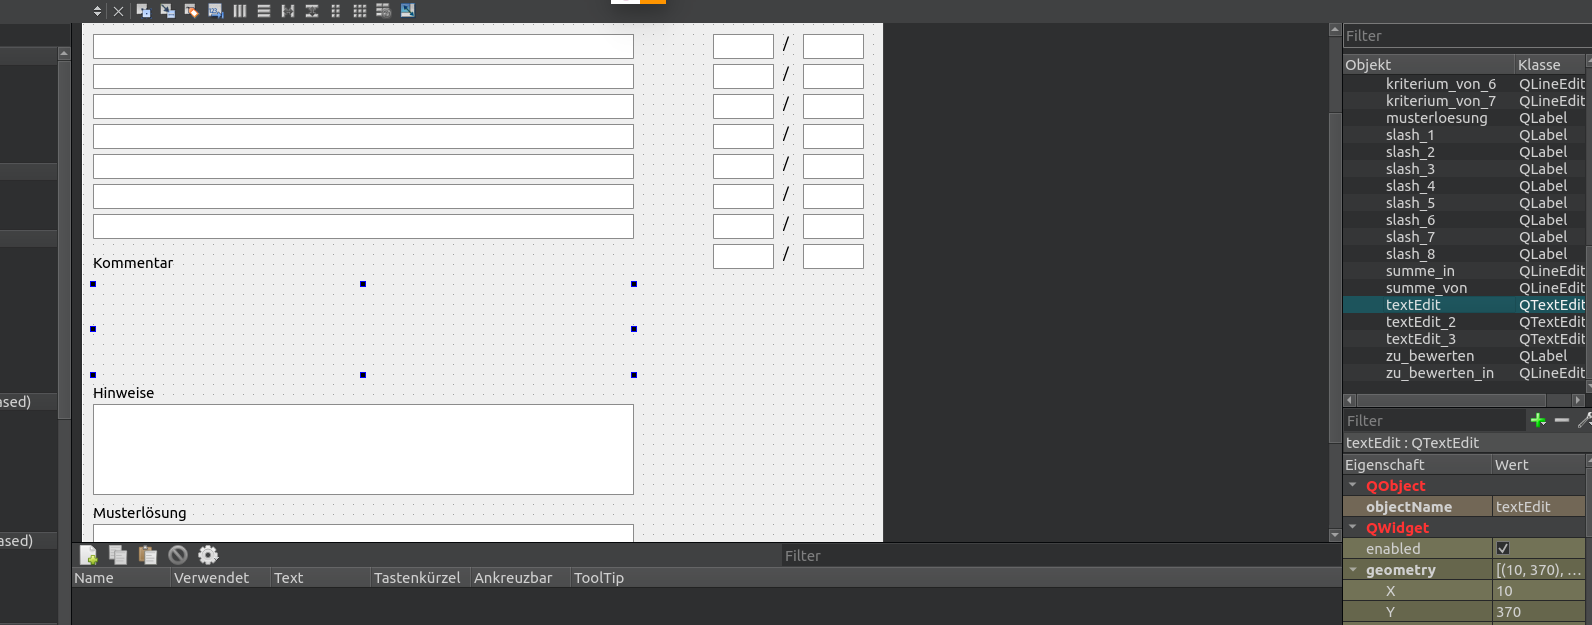Select summe_in in object tree
This screenshot has width=1592, height=625.
[1420, 271]
